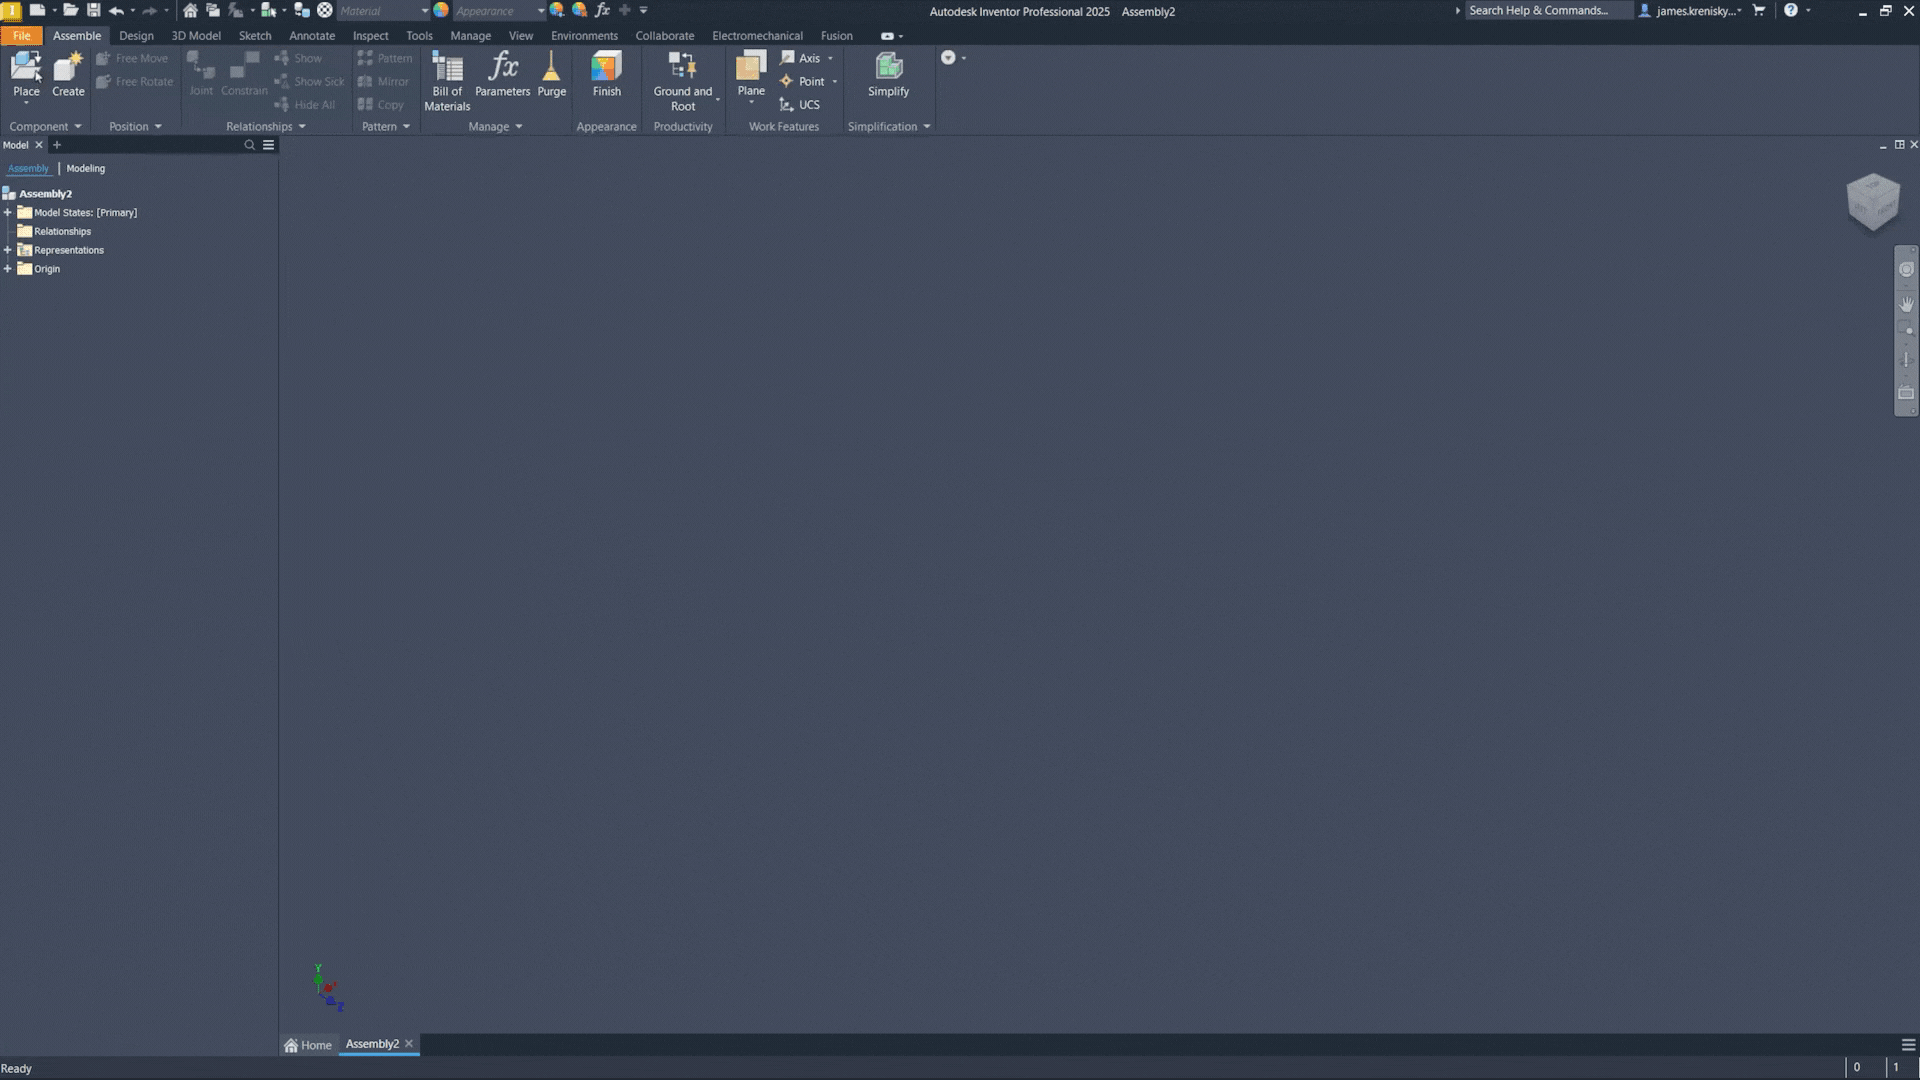The height and width of the screenshot is (1080, 1920).
Task: Click the Simplify tool
Action: click(888, 74)
